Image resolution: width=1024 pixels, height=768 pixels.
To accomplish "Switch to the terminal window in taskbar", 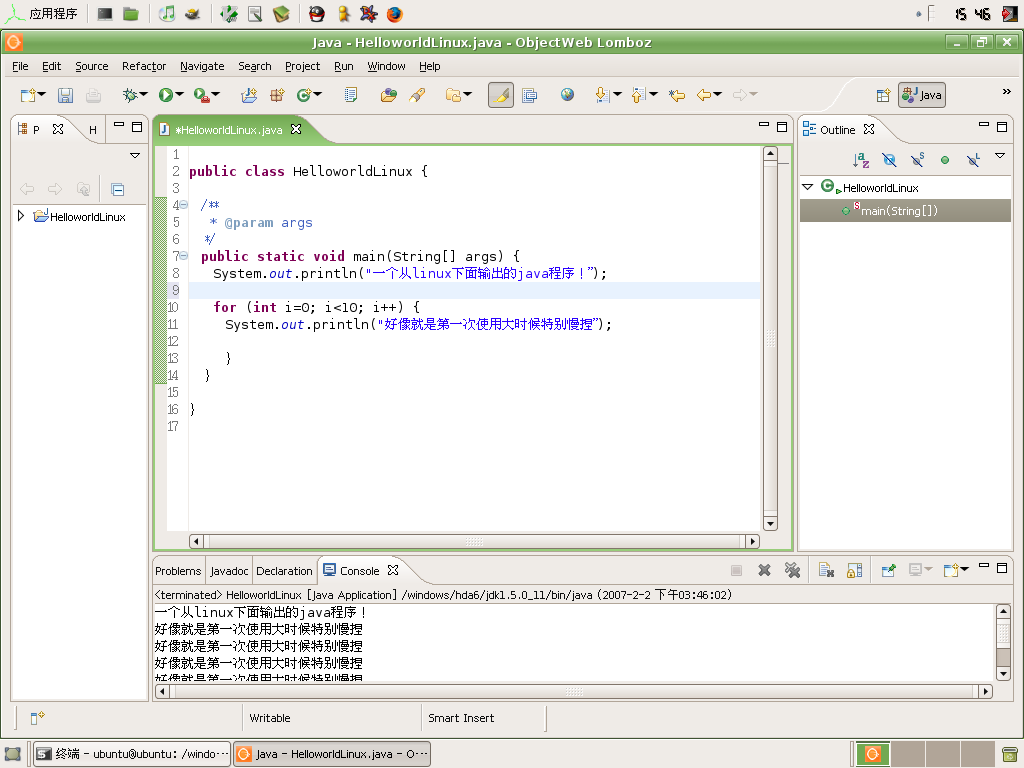I will click(x=132, y=754).
